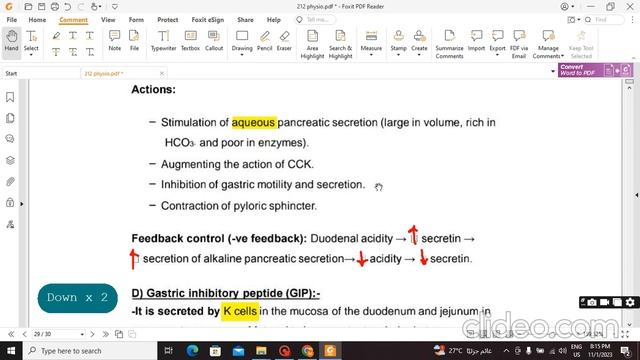Click Summarize Comments
Image resolution: width=640 pixels, height=360 pixels.
(449, 44)
